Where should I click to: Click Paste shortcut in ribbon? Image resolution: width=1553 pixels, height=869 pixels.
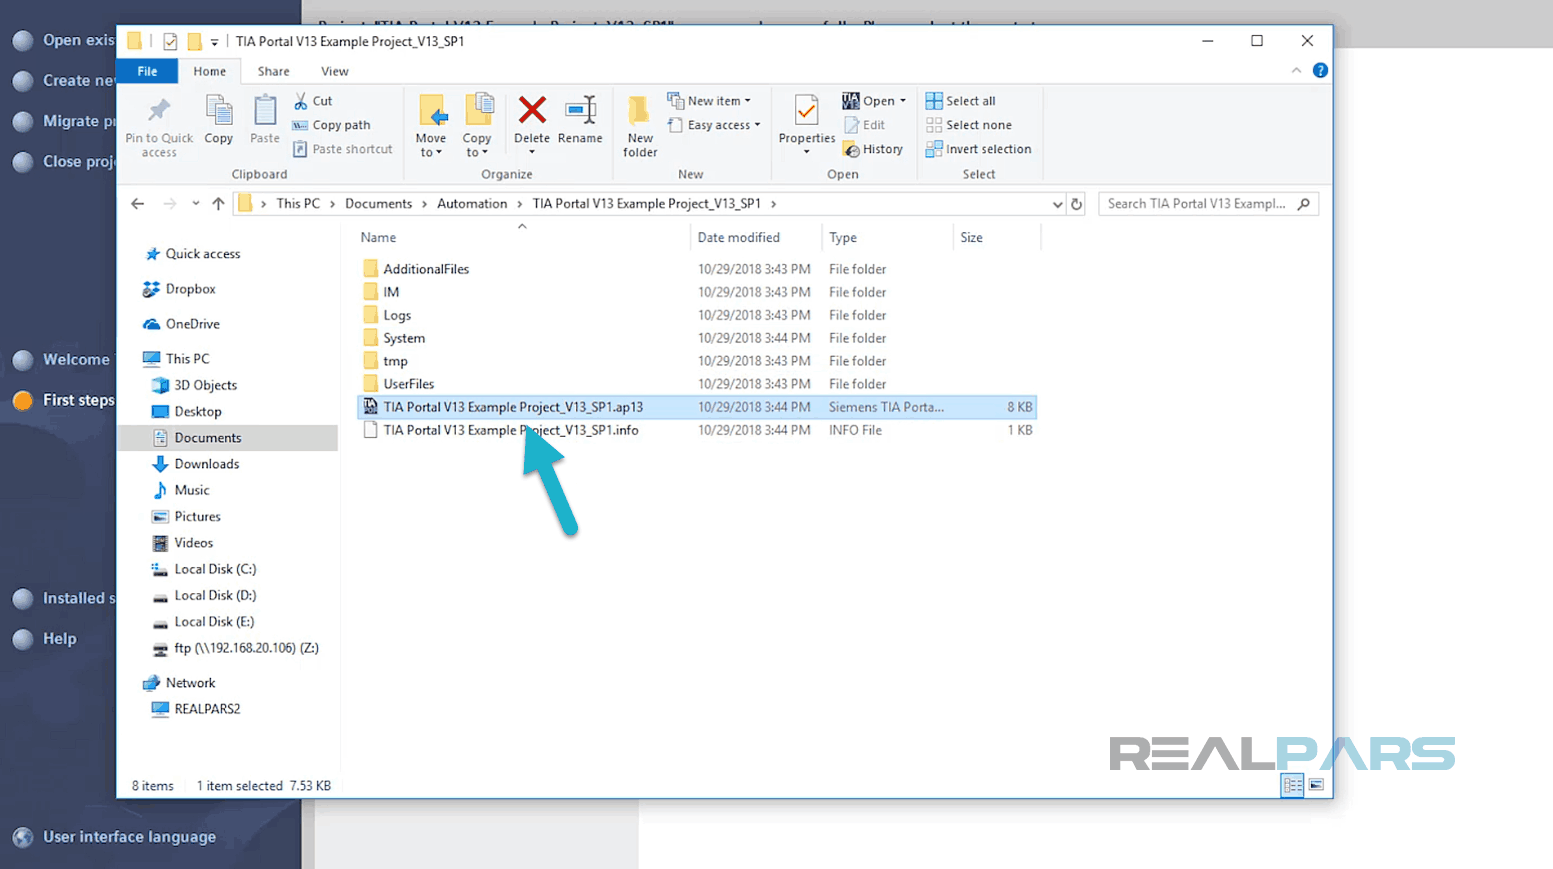point(342,149)
